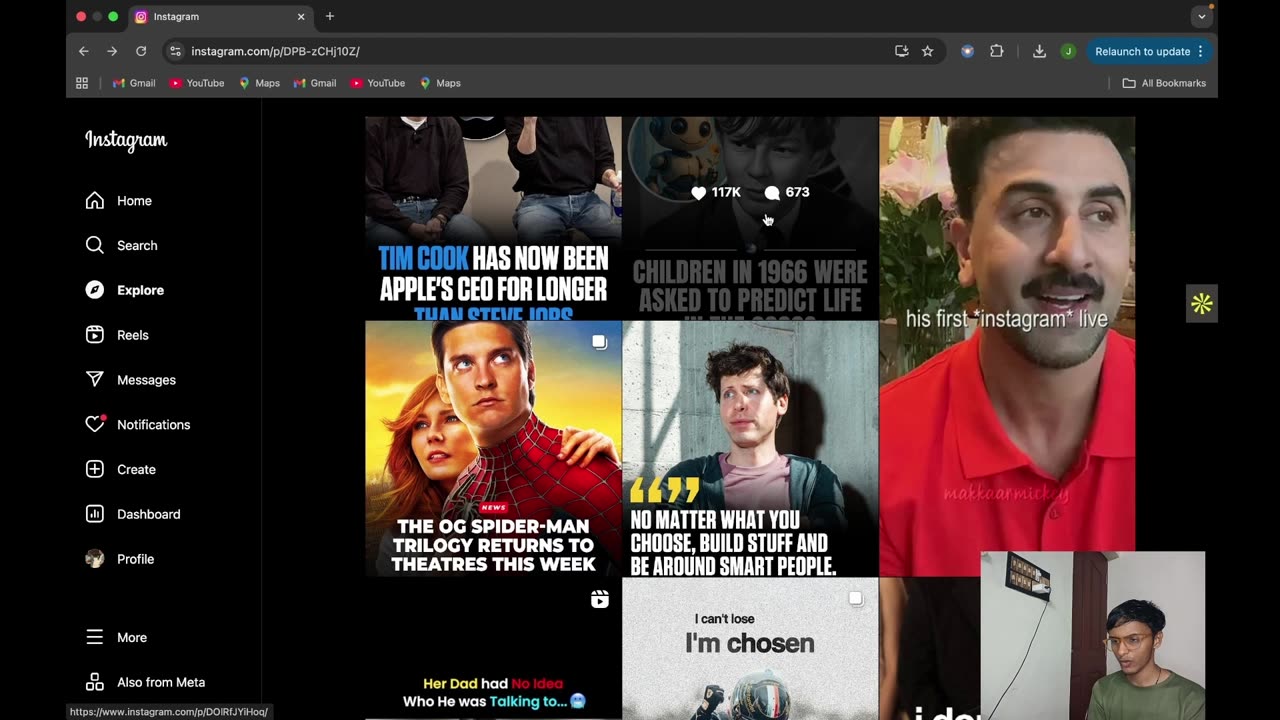Open Also from Meta label
1280x720 pixels.
161,682
